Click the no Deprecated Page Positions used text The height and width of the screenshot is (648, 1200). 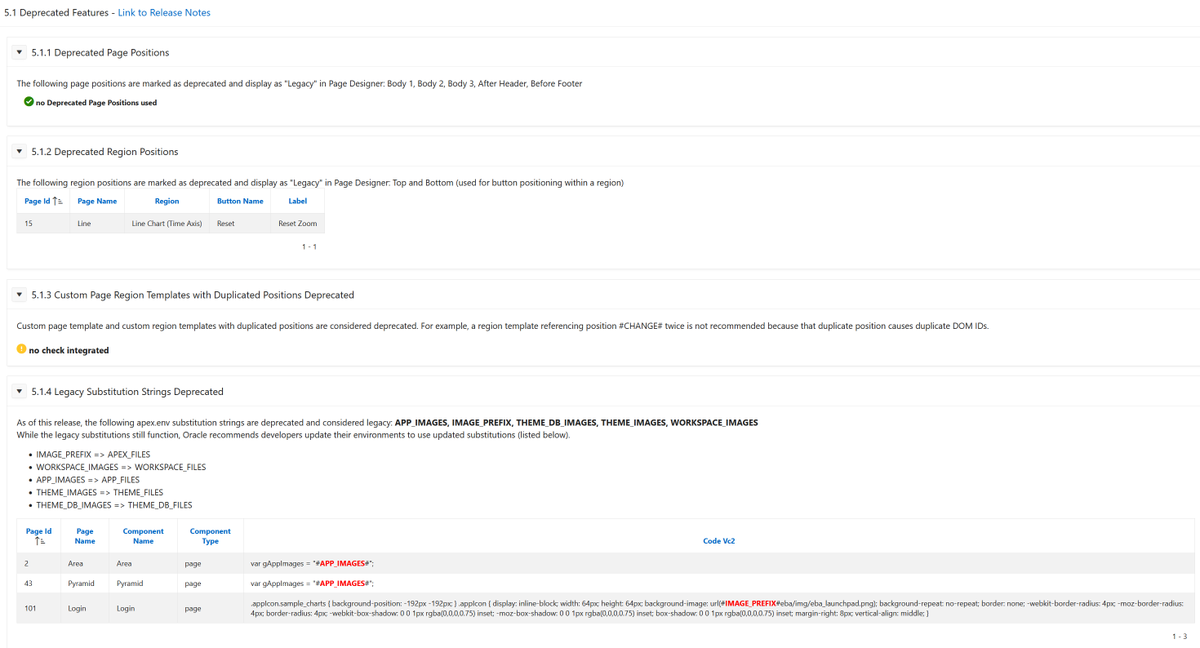[x=96, y=103]
